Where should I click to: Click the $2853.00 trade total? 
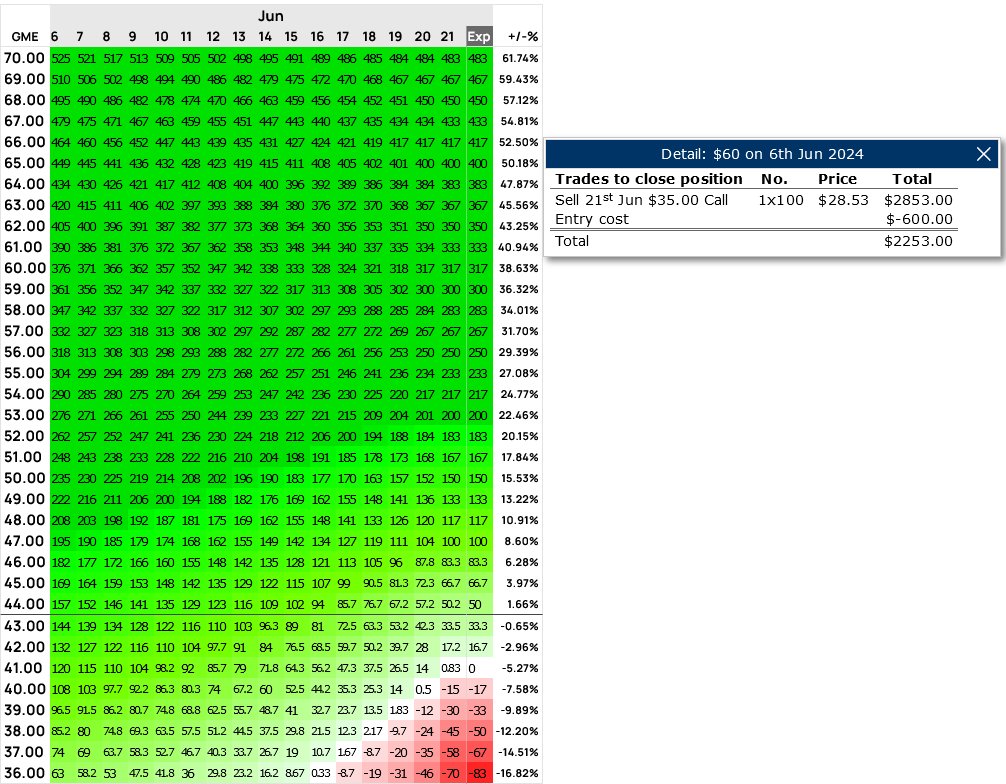click(918, 200)
